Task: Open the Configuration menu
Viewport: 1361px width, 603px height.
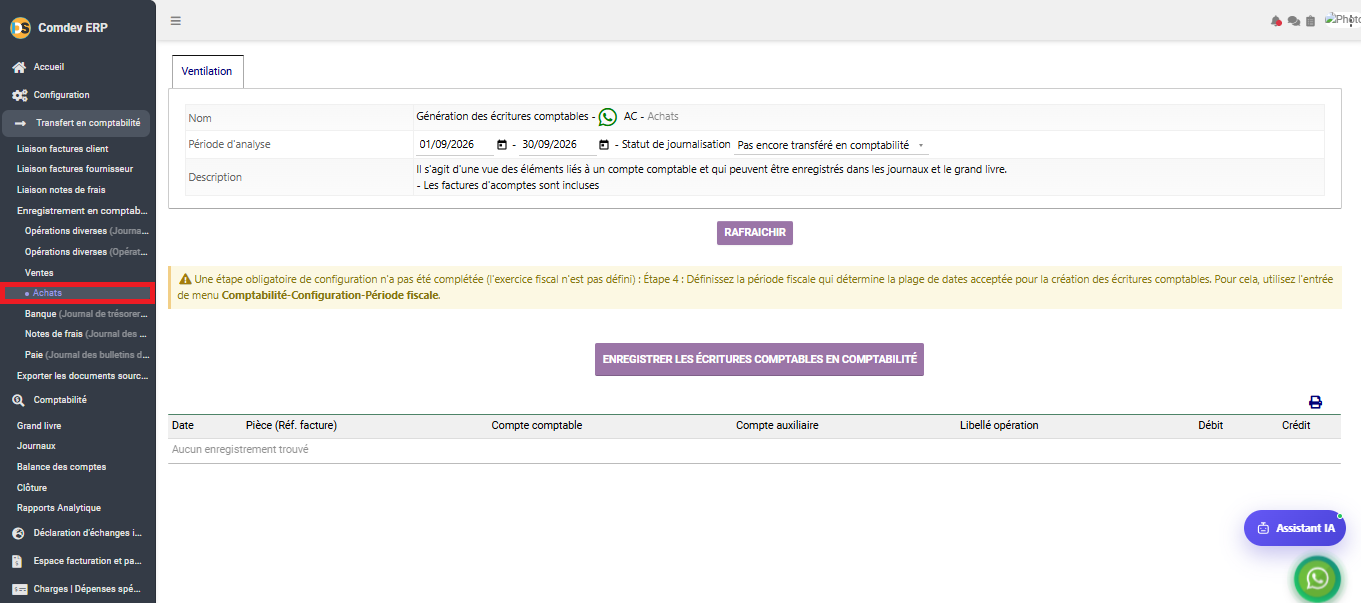Action: 61,95
